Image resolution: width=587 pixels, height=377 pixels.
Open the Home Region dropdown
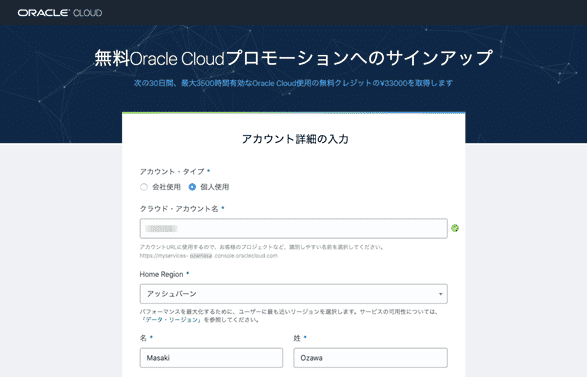(294, 294)
